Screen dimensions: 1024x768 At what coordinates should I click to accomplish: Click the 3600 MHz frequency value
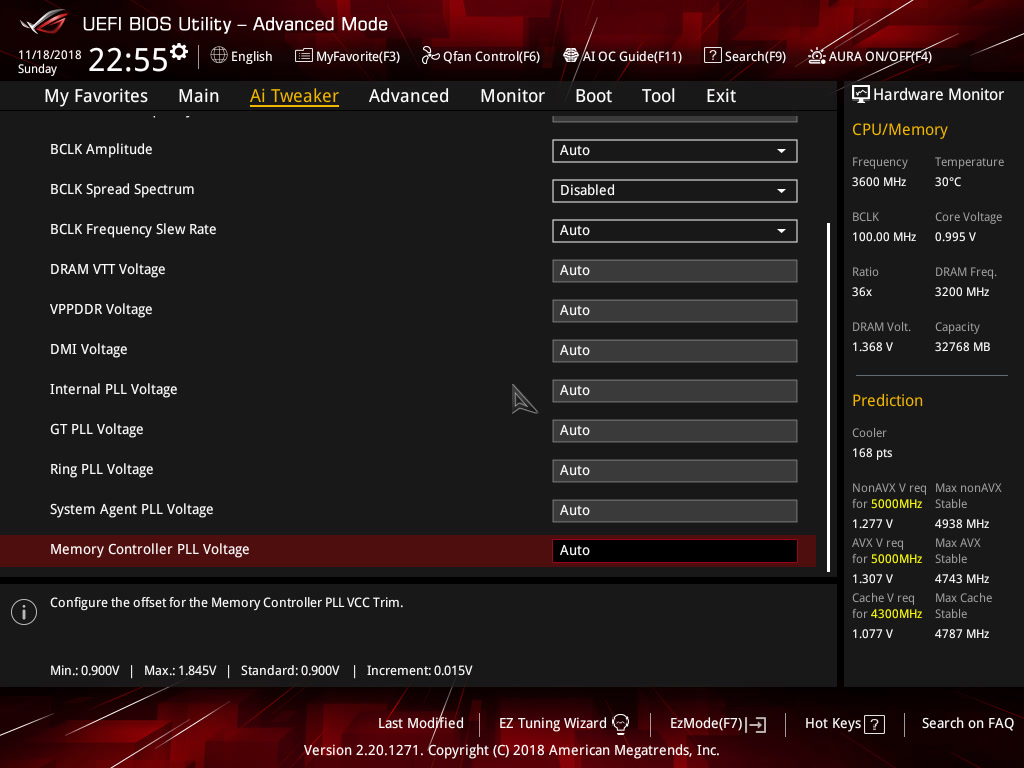point(878,182)
